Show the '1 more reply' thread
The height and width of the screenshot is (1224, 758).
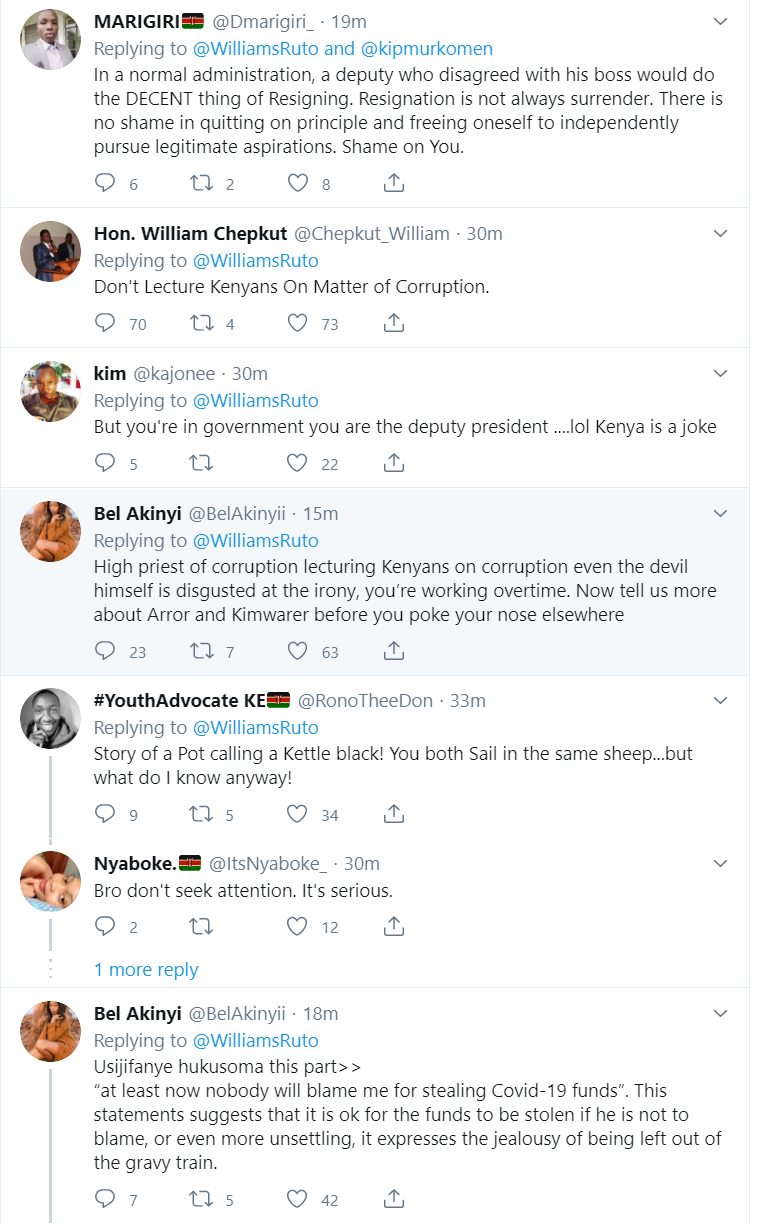coord(146,969)
